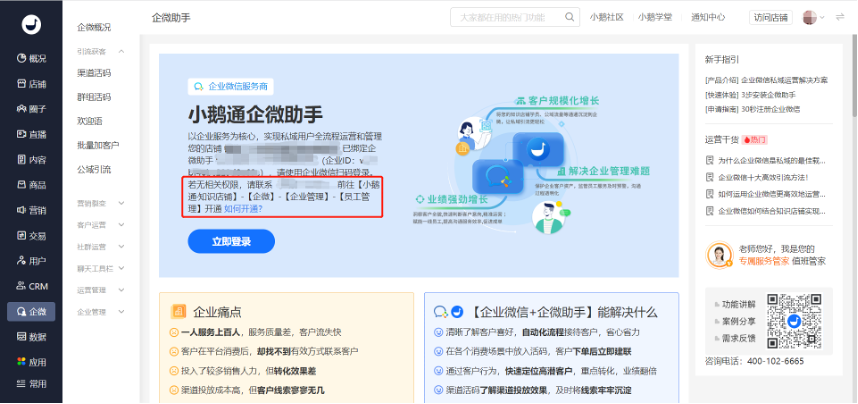Open CRM in the dark sidebar
The width and height of the screenshot is (858, 404).
[31, 286]
